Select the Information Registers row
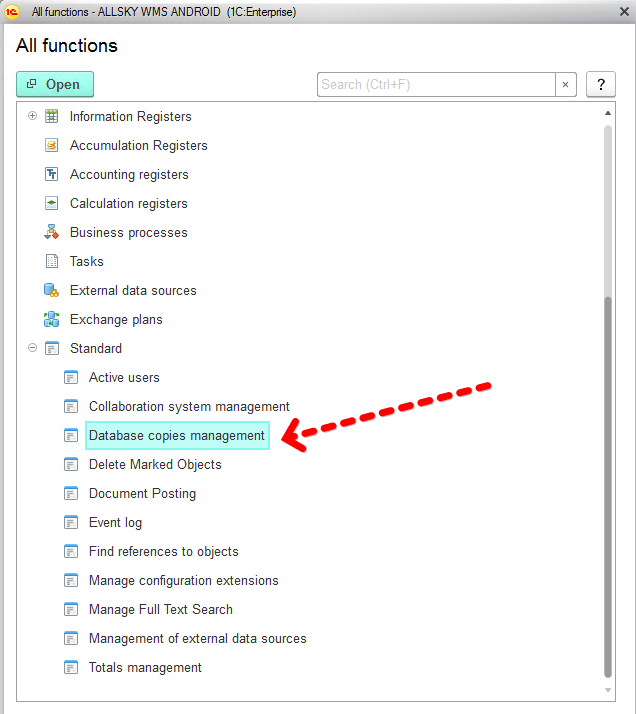 click(131, 117)
